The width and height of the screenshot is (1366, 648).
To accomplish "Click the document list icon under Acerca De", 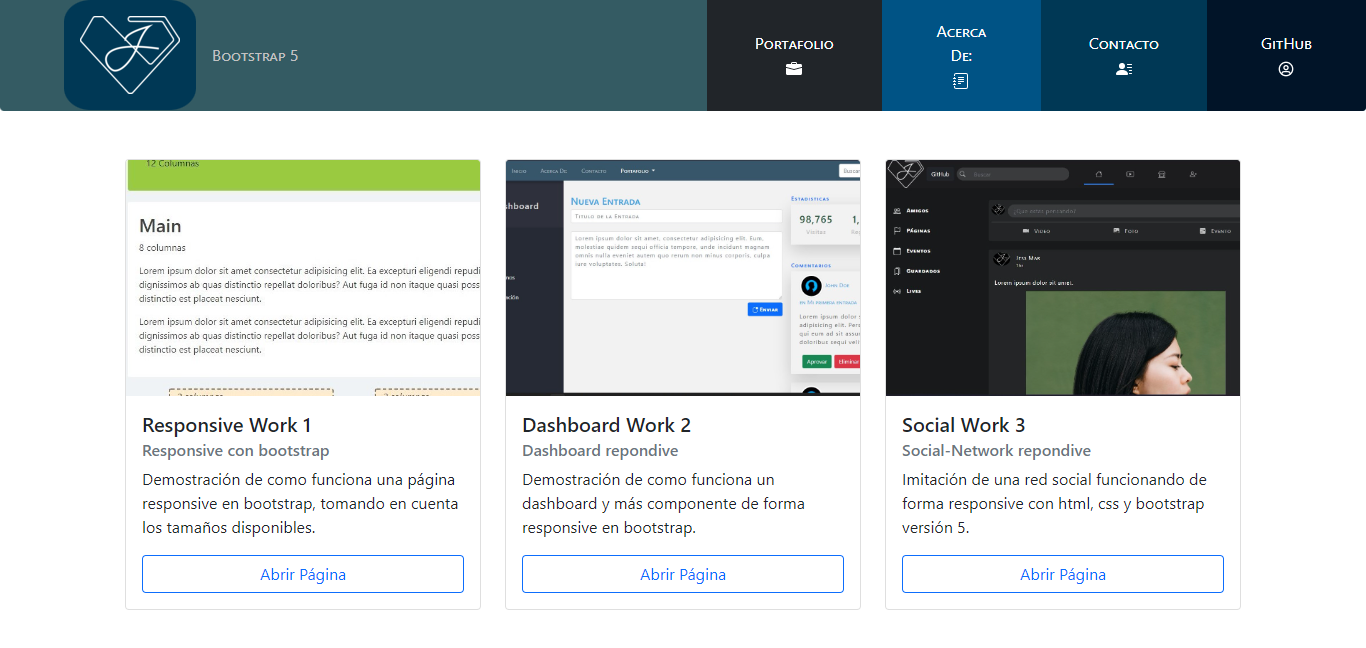I will click(x=961, y=81).
